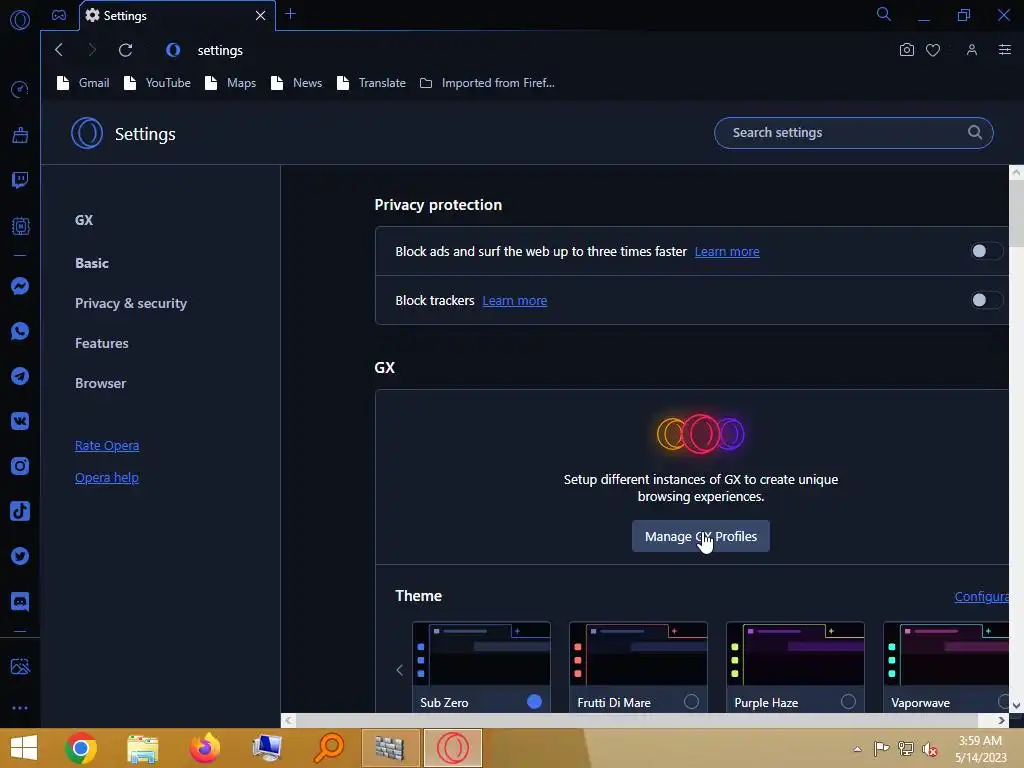This screenshot has height=768, width=1024.
Task: Open bookmarks heart icon in the address bar
Action: (x=933, y=50)
